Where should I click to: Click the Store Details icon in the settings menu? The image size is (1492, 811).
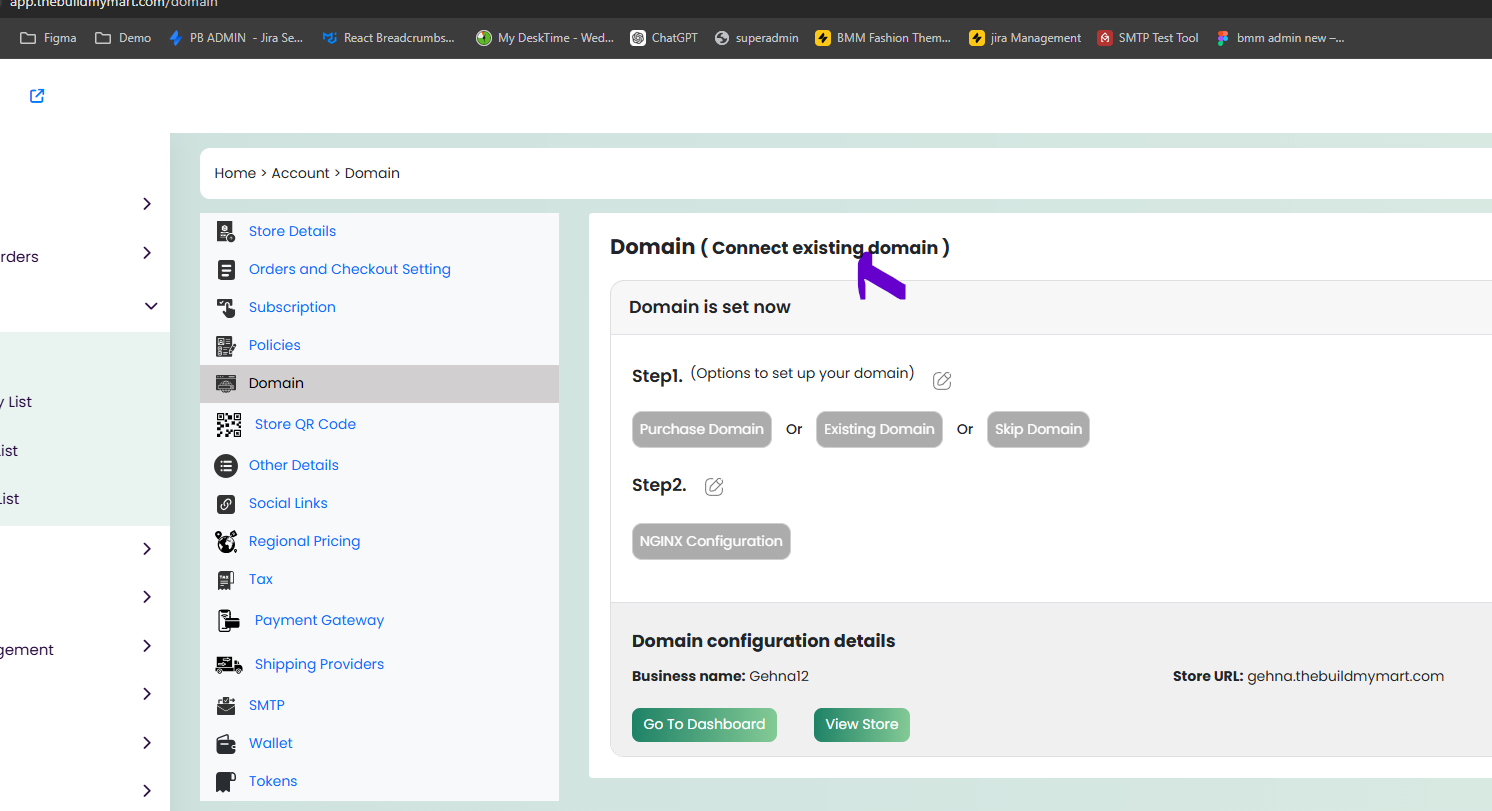tap(226, 231)
